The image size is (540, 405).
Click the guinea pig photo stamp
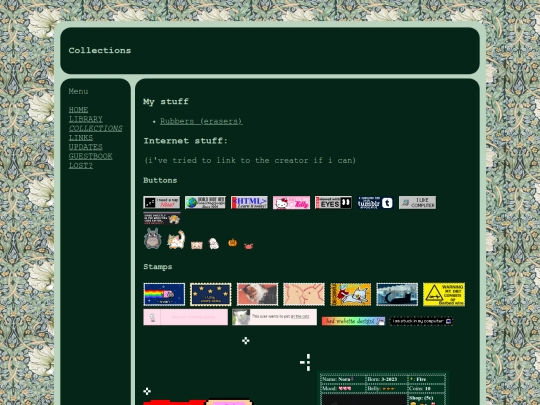[x=257, y=294]
